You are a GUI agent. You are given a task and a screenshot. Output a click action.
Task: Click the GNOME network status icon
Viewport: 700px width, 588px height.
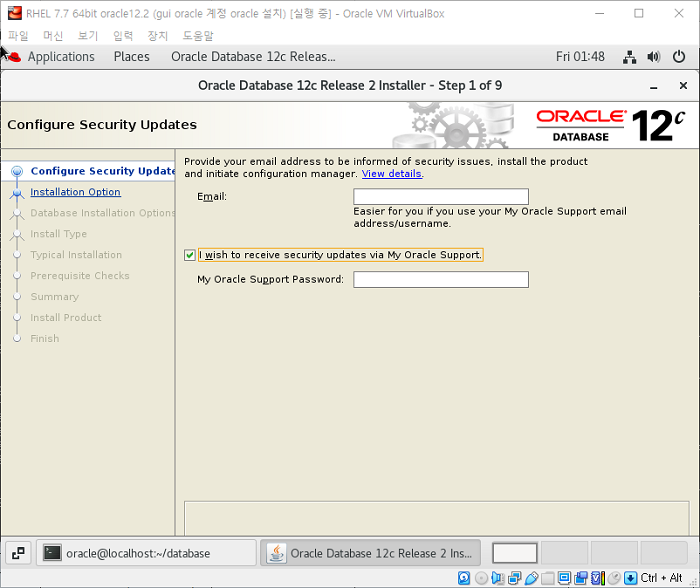[x=630, y=57]
